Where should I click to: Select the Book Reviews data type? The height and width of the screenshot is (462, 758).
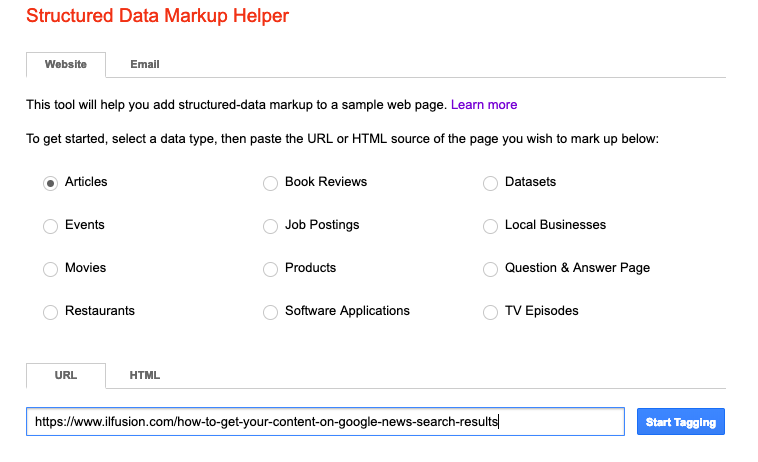(270, 183)
